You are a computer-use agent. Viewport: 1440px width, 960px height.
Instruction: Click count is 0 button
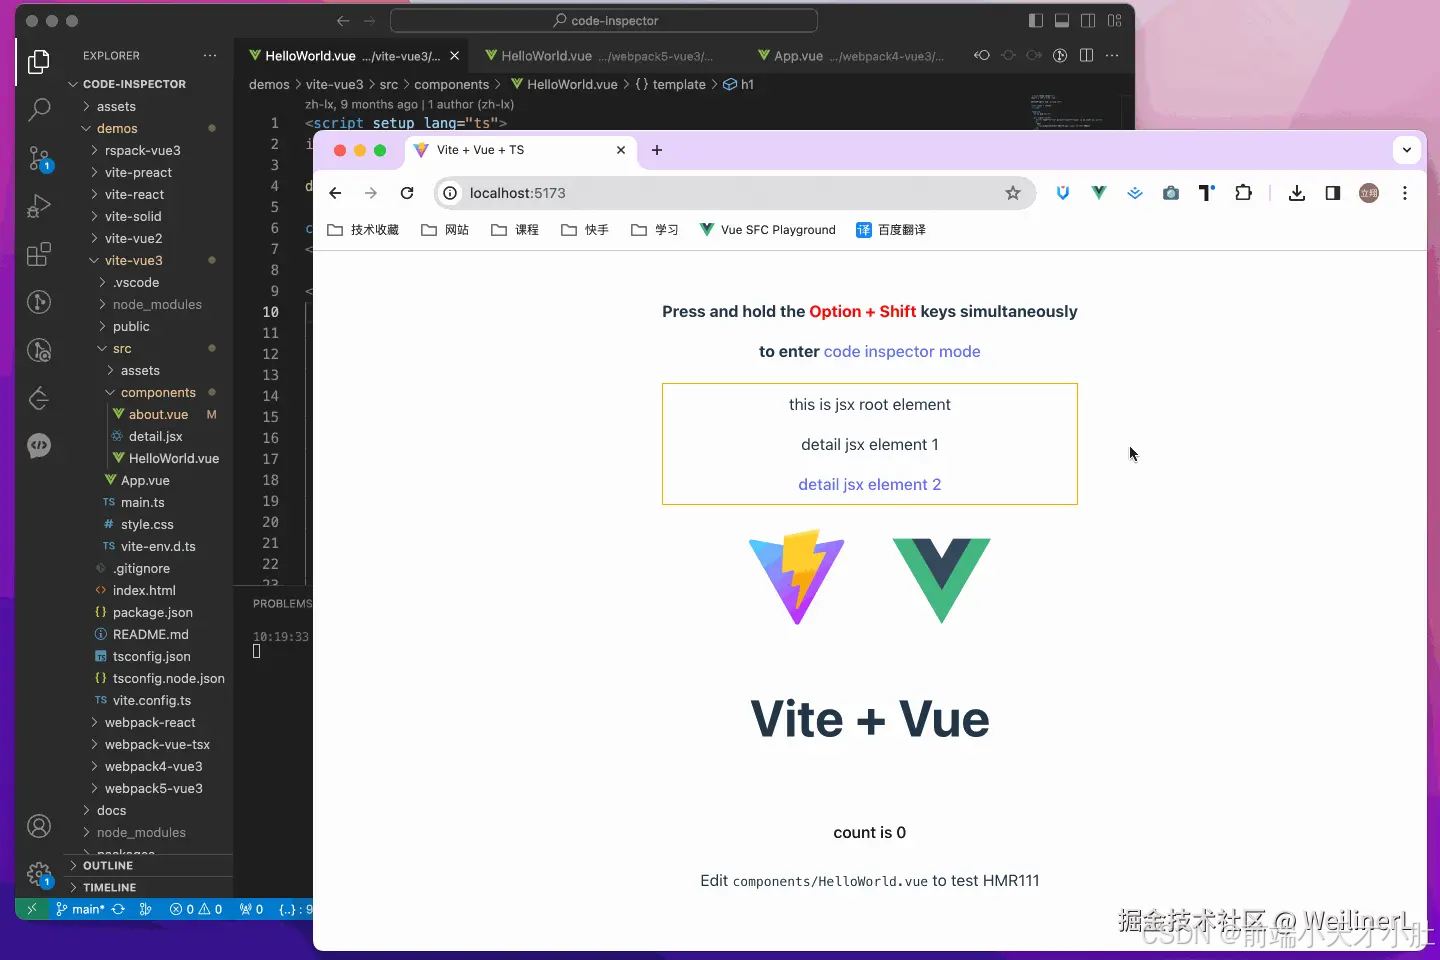pyautogui.click(x=870, y=832)
